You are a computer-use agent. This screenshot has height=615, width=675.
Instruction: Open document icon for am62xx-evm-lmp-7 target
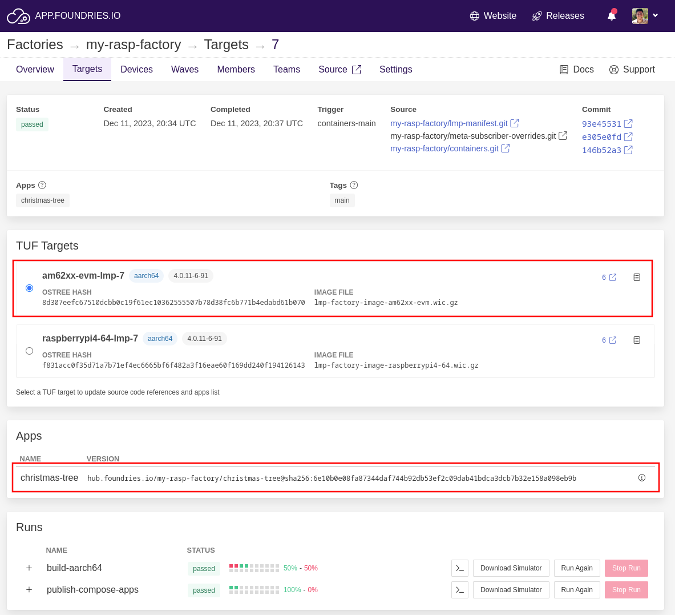click(636, 277)
